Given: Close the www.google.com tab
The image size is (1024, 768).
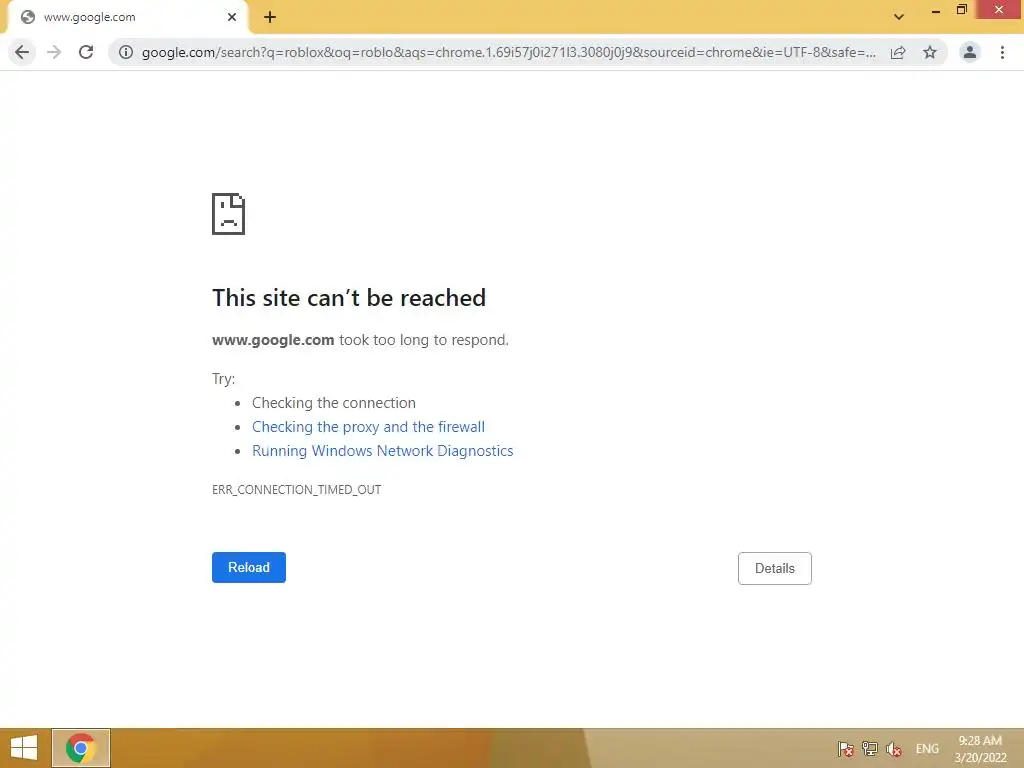Looking at the screenshot, I should (x=232, y=18).
